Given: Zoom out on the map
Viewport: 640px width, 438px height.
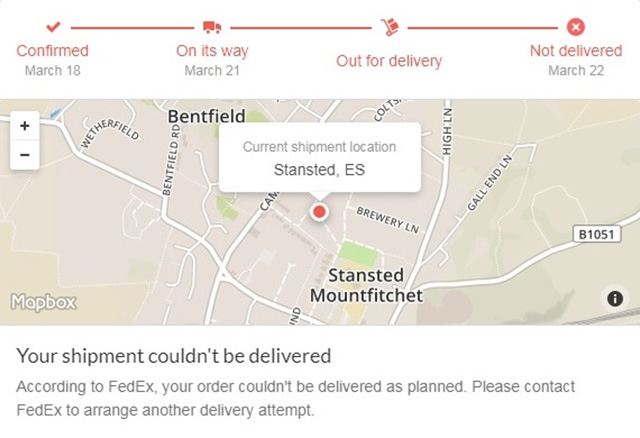Looking at the screenshot, I should pyautogui.click(x=24, y=156).
